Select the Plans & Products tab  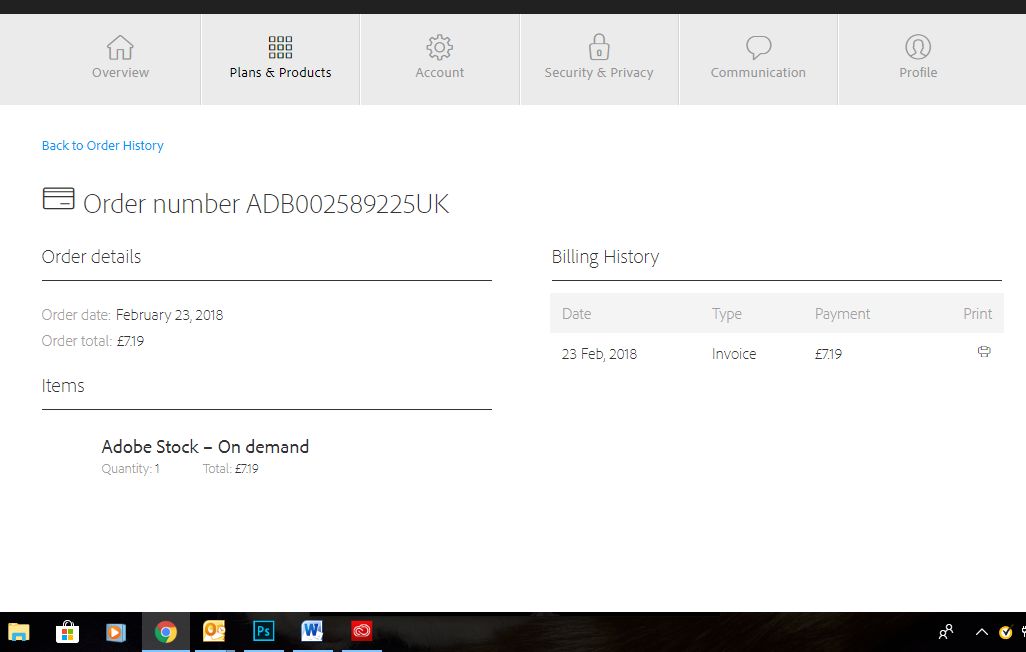click(x=280, y=58)
